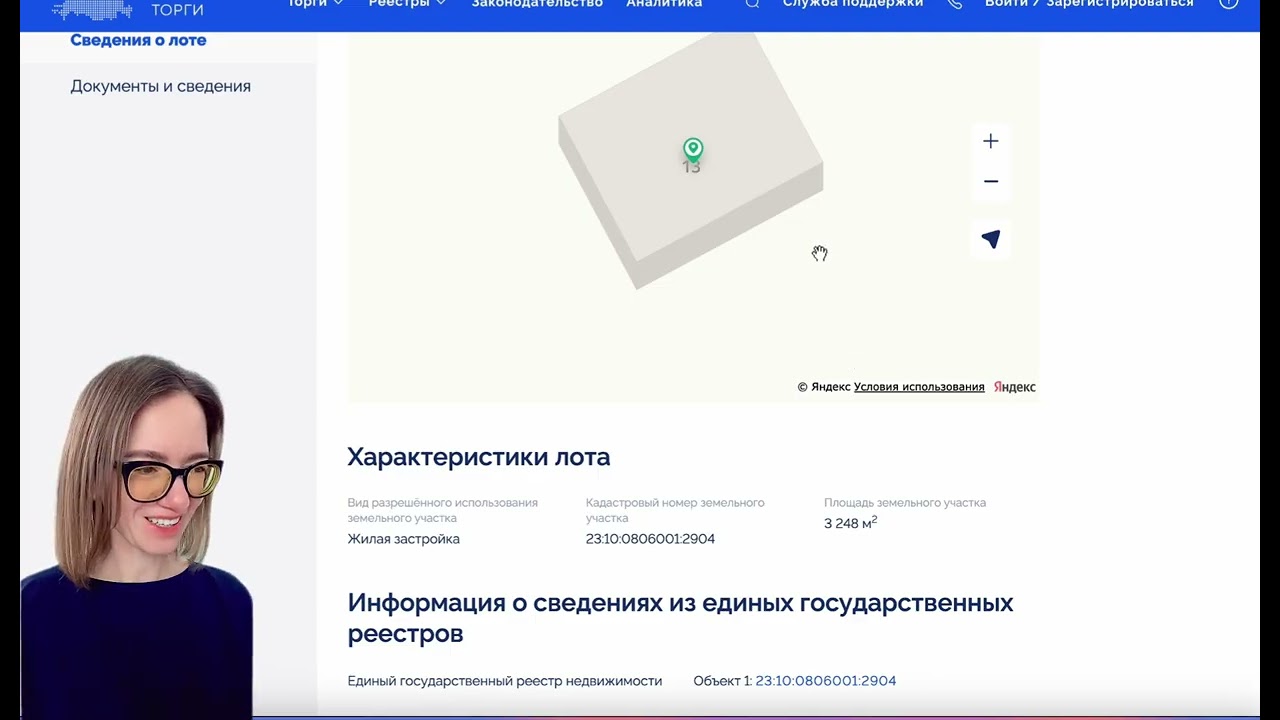
Task: Select cadastral number value under Кадастровый номер
Action: [650, 539]
